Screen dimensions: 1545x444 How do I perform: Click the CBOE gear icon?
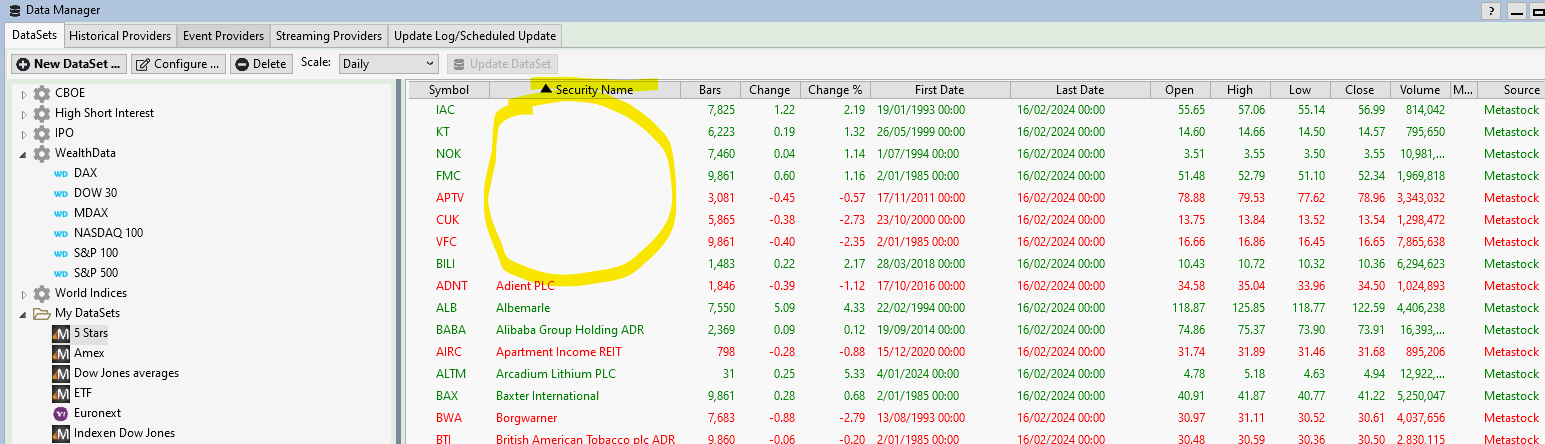41,93
